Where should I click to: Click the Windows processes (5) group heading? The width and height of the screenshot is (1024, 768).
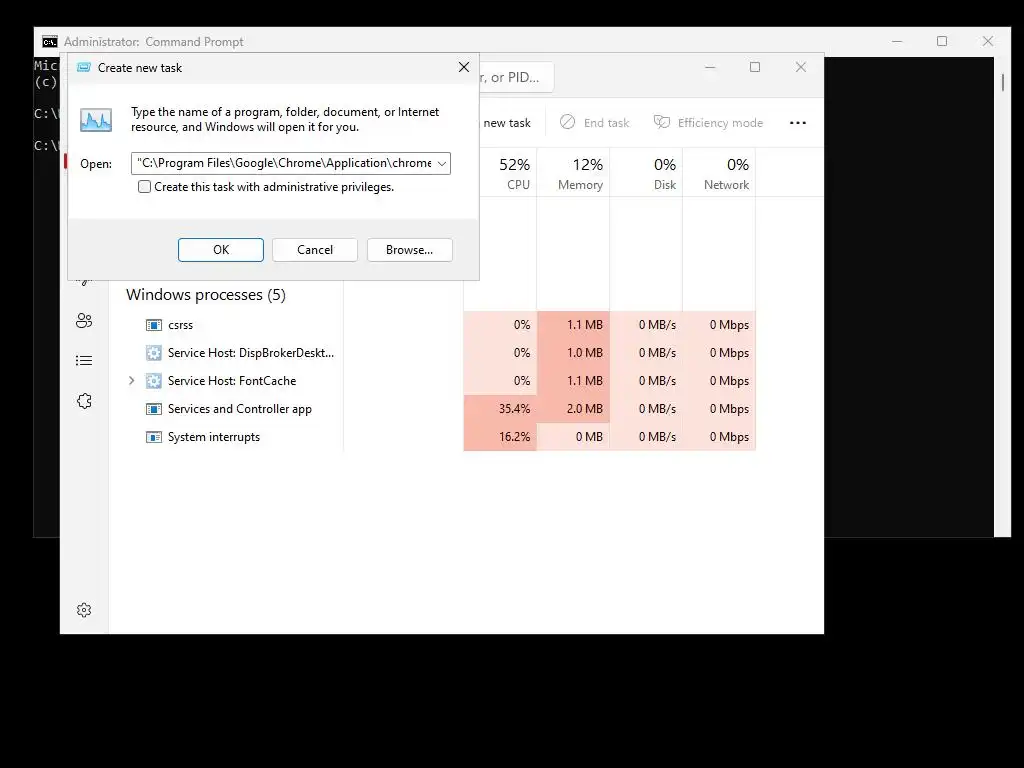click(x=206, y=295)
